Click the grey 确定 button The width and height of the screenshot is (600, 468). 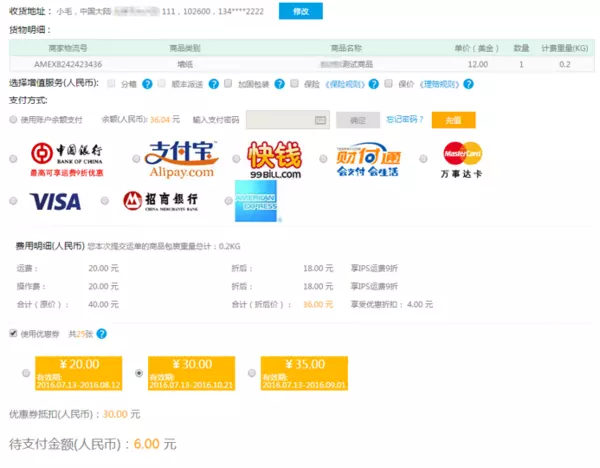pyautogui.click(x=358, y=120)
